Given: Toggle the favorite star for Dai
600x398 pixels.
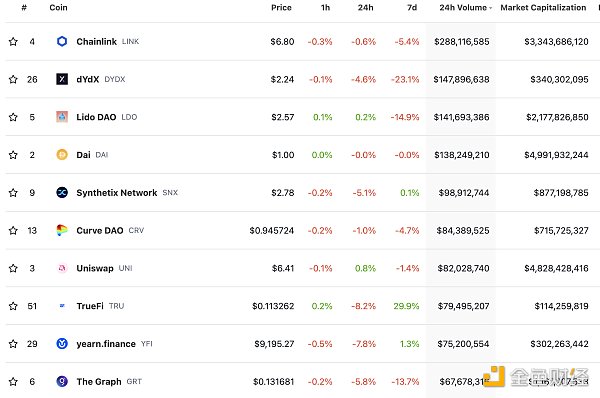Looking at the screenshot, I should 13,155.
